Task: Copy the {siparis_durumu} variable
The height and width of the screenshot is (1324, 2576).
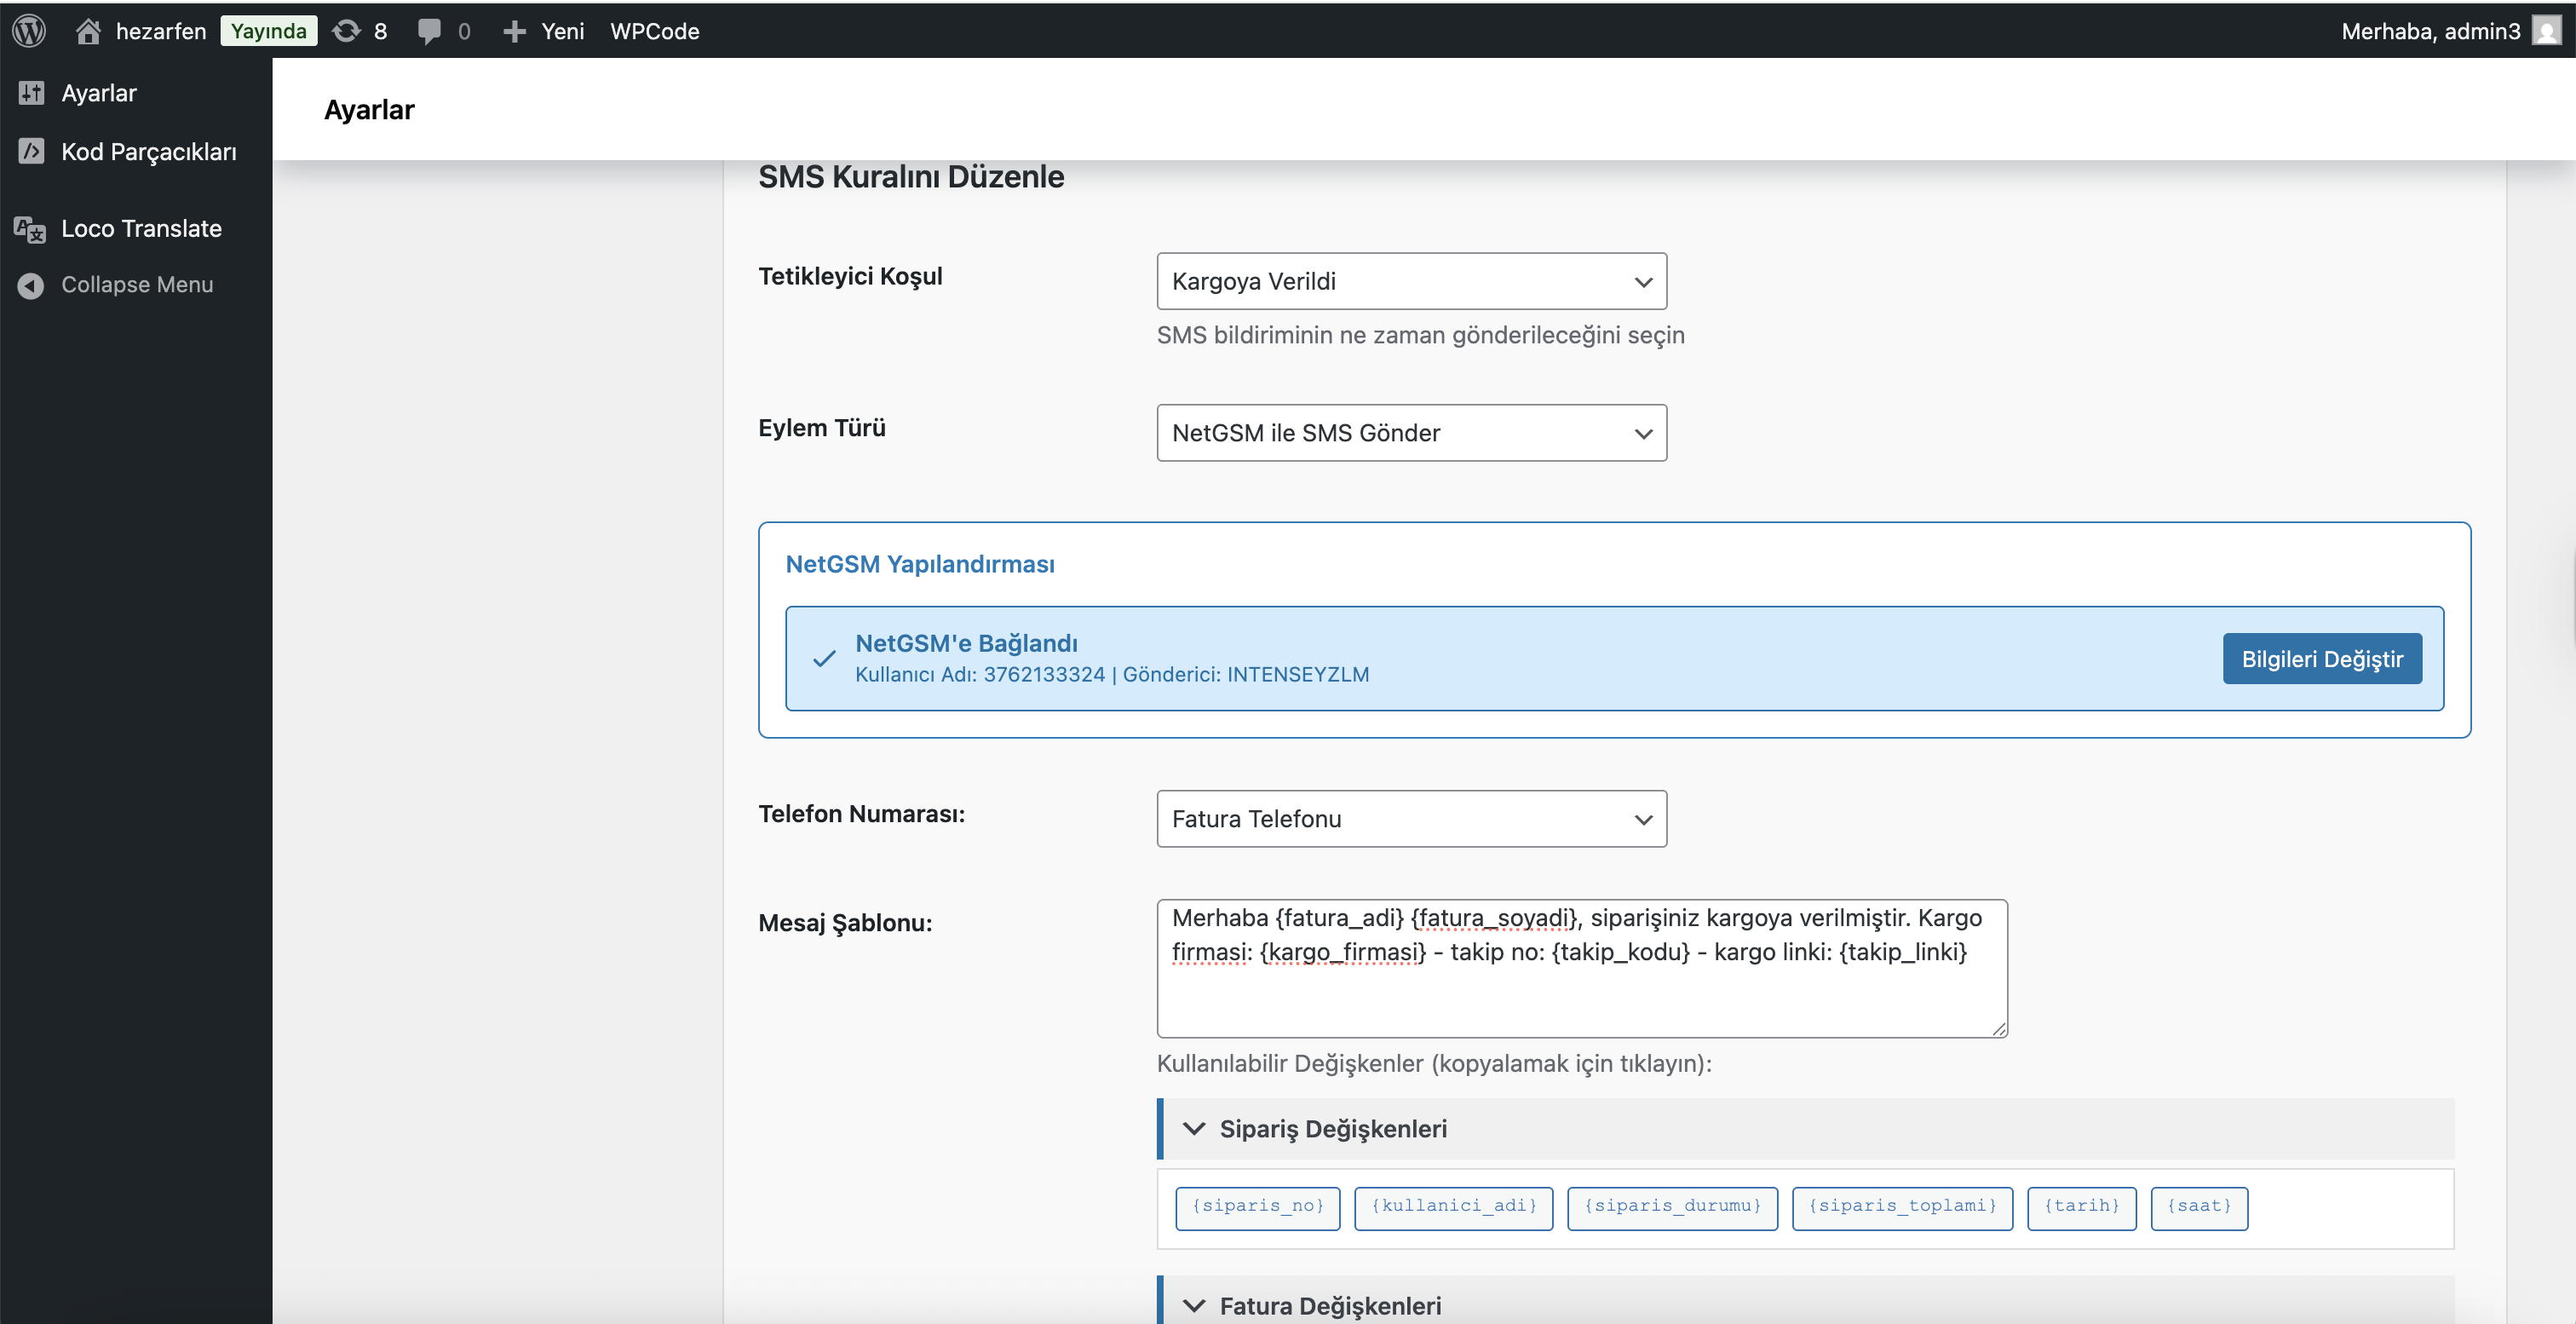Action: click(1672, 1208)
